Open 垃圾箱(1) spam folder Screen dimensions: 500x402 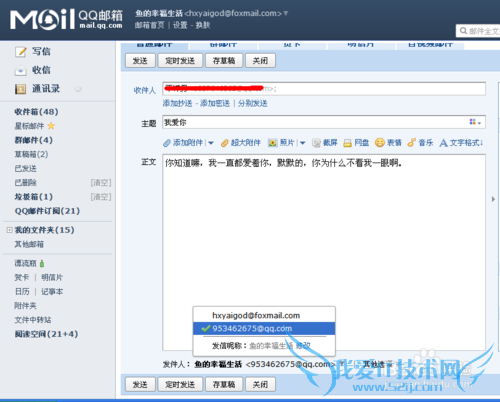[x=34, y=197]
